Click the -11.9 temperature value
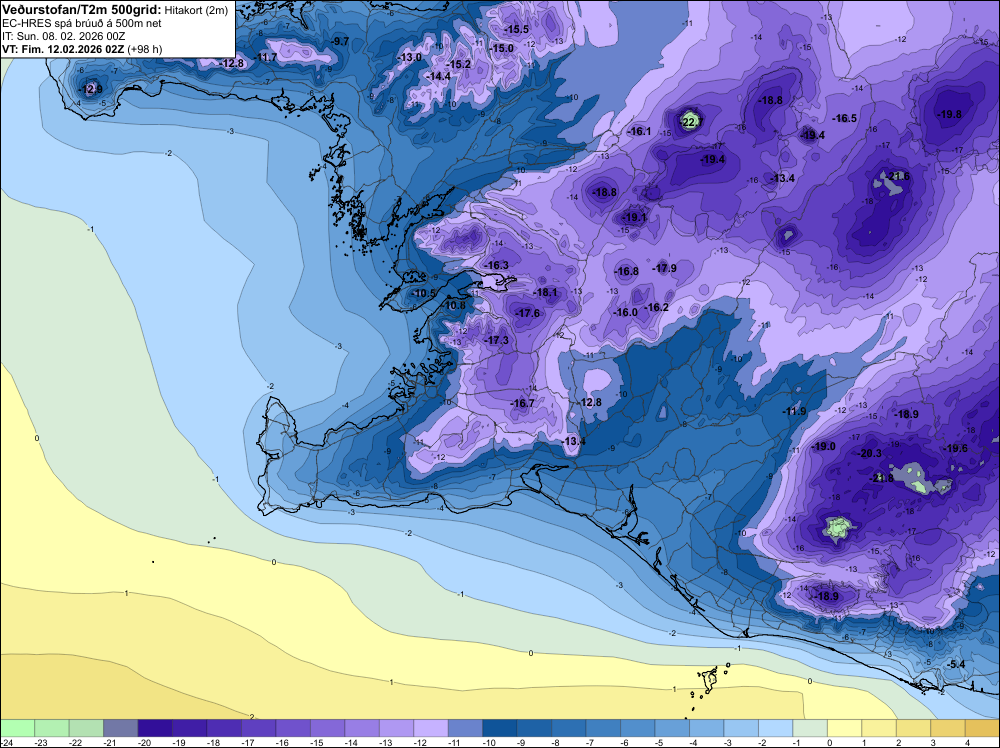1000x748 pixels. 794,412
